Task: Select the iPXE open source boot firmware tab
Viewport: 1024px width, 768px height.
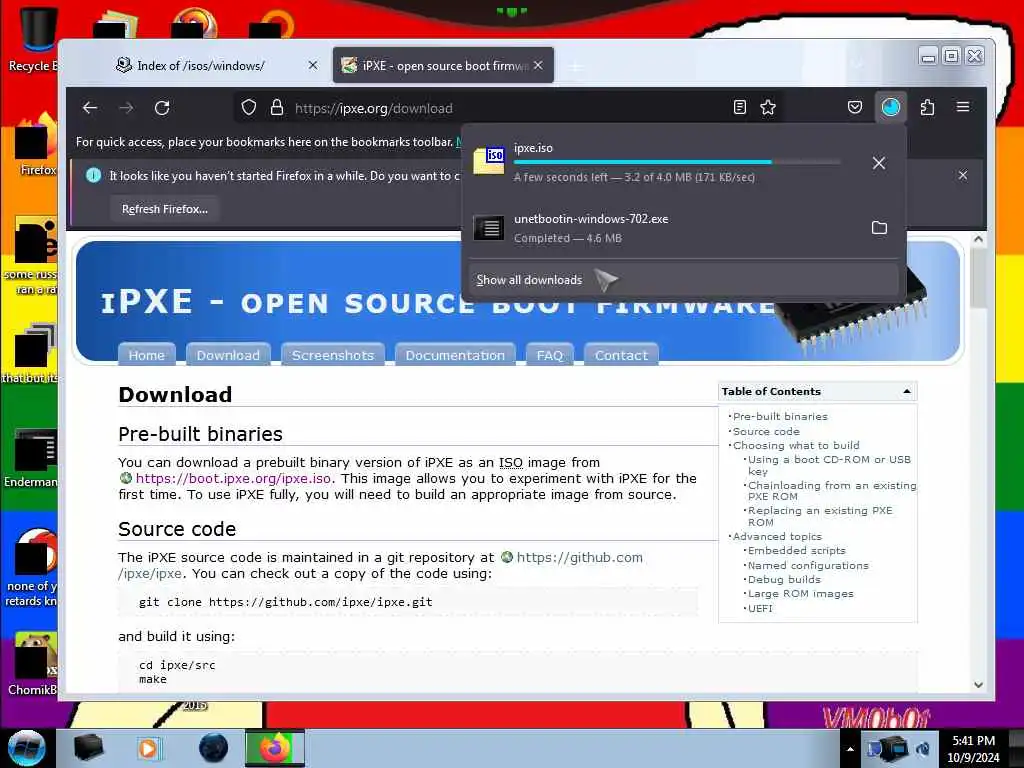Action: 443,65
